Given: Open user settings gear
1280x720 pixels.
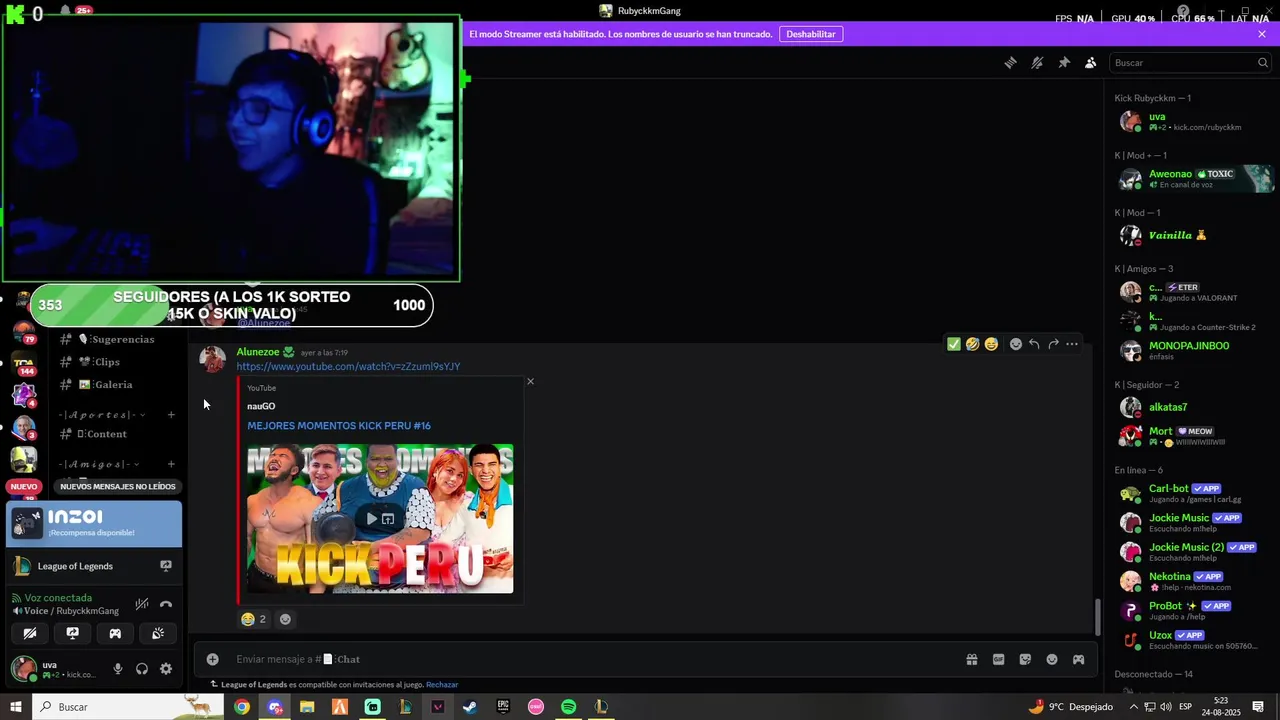Looking at the screenshot, I should pos(166,669).
